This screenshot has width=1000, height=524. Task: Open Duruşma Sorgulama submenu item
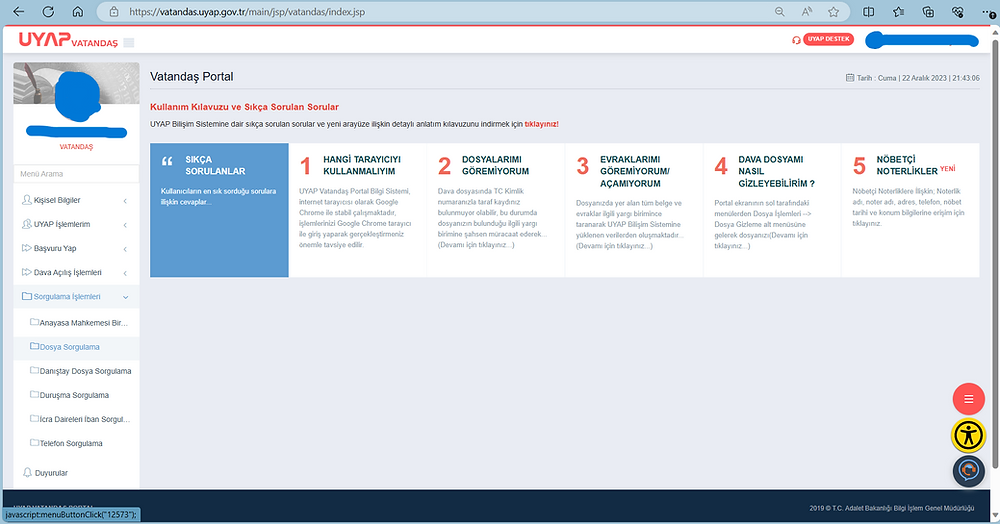76,395
